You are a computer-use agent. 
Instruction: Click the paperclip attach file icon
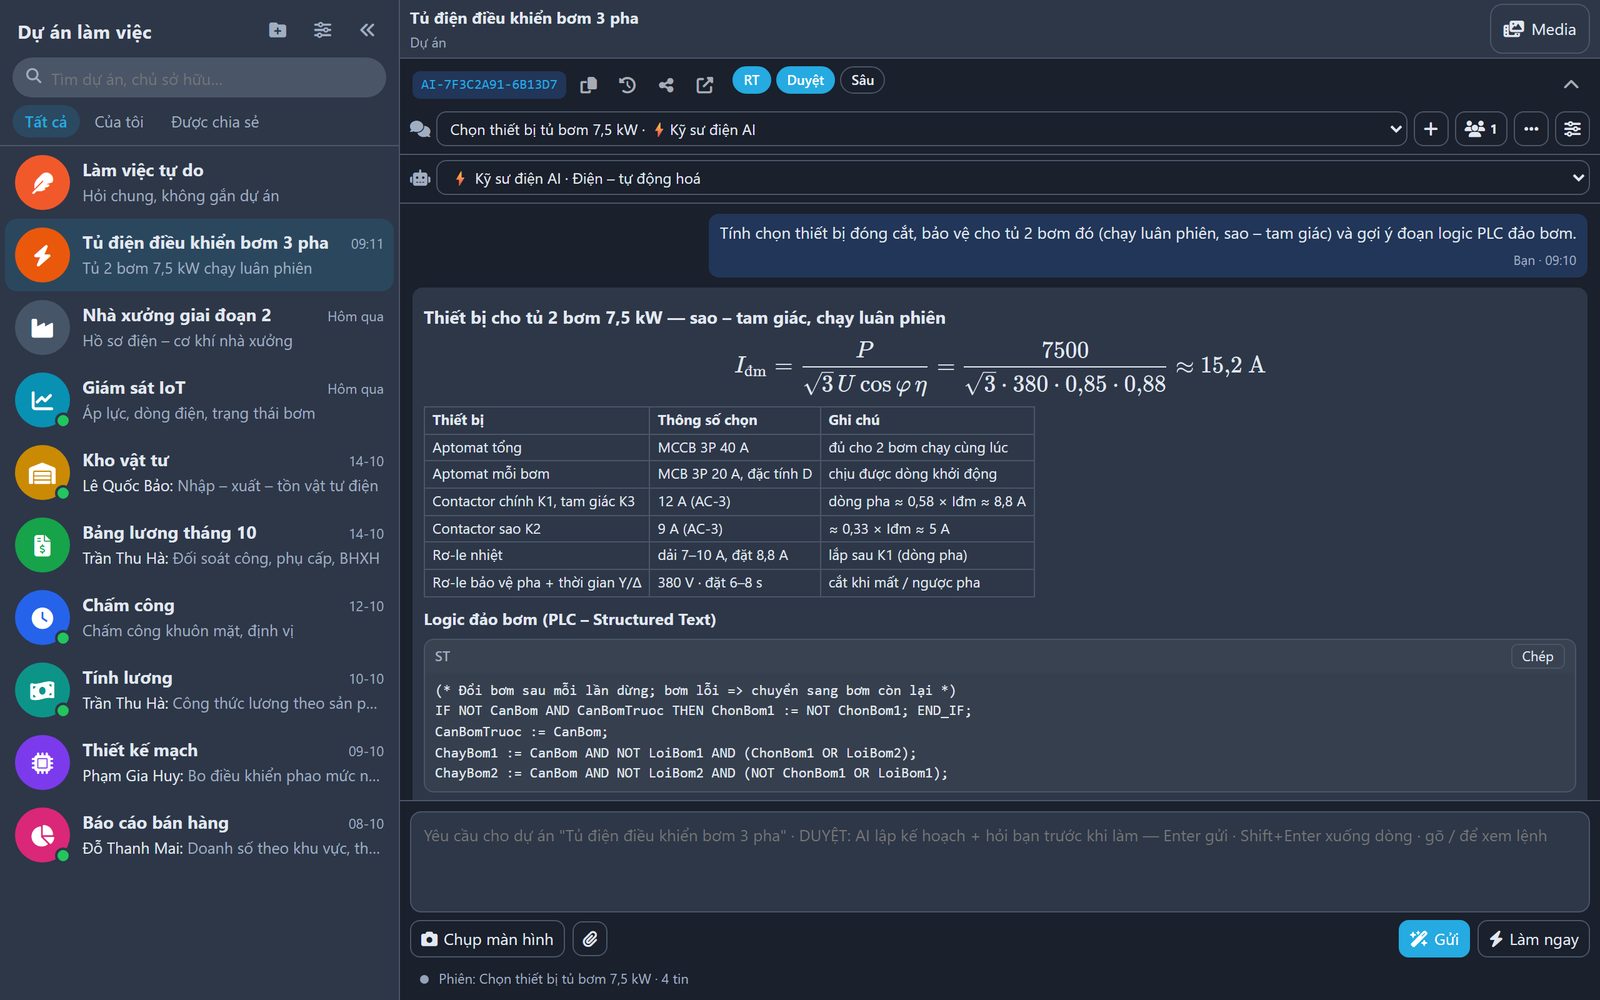coord(590,939)
